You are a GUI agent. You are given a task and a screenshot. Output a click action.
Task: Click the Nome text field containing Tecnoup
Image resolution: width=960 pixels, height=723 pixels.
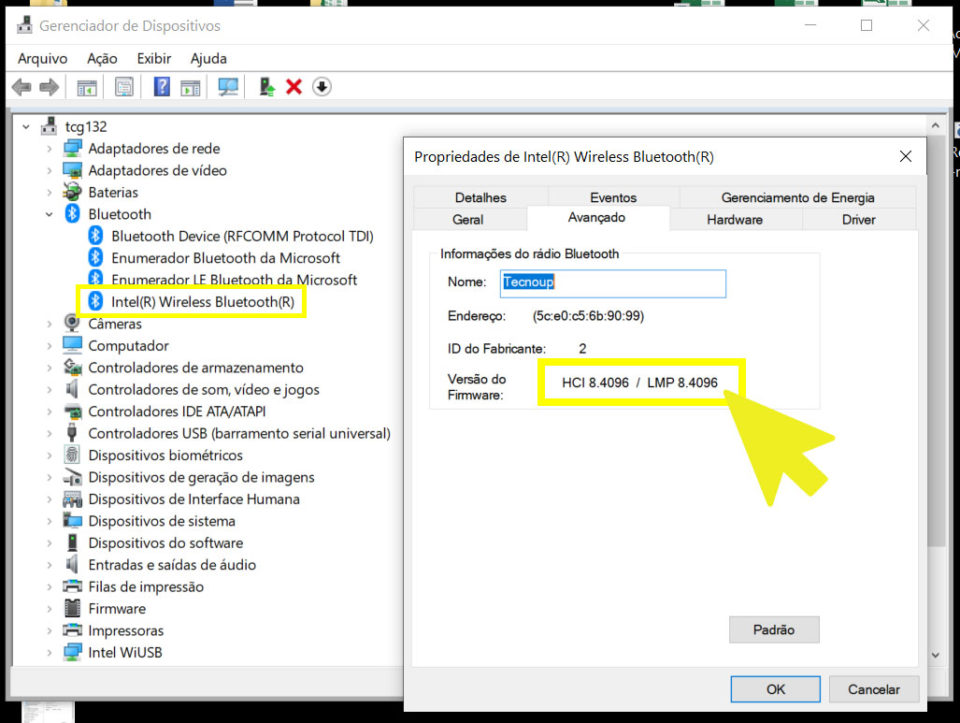point(613,283)
